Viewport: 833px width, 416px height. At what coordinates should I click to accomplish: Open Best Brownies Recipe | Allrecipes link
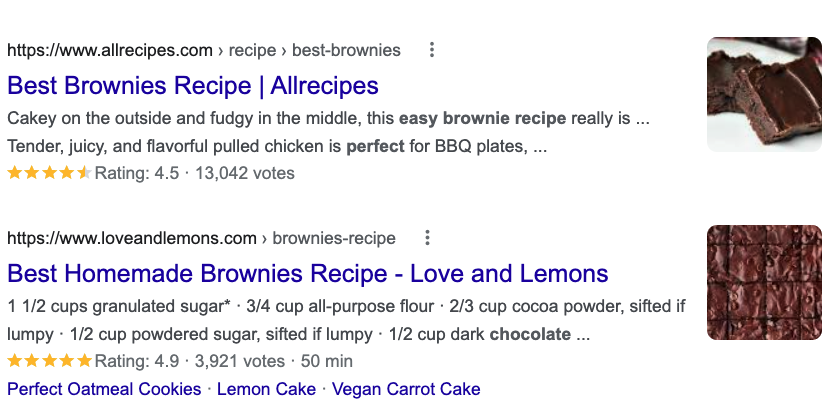pos(193,86)
